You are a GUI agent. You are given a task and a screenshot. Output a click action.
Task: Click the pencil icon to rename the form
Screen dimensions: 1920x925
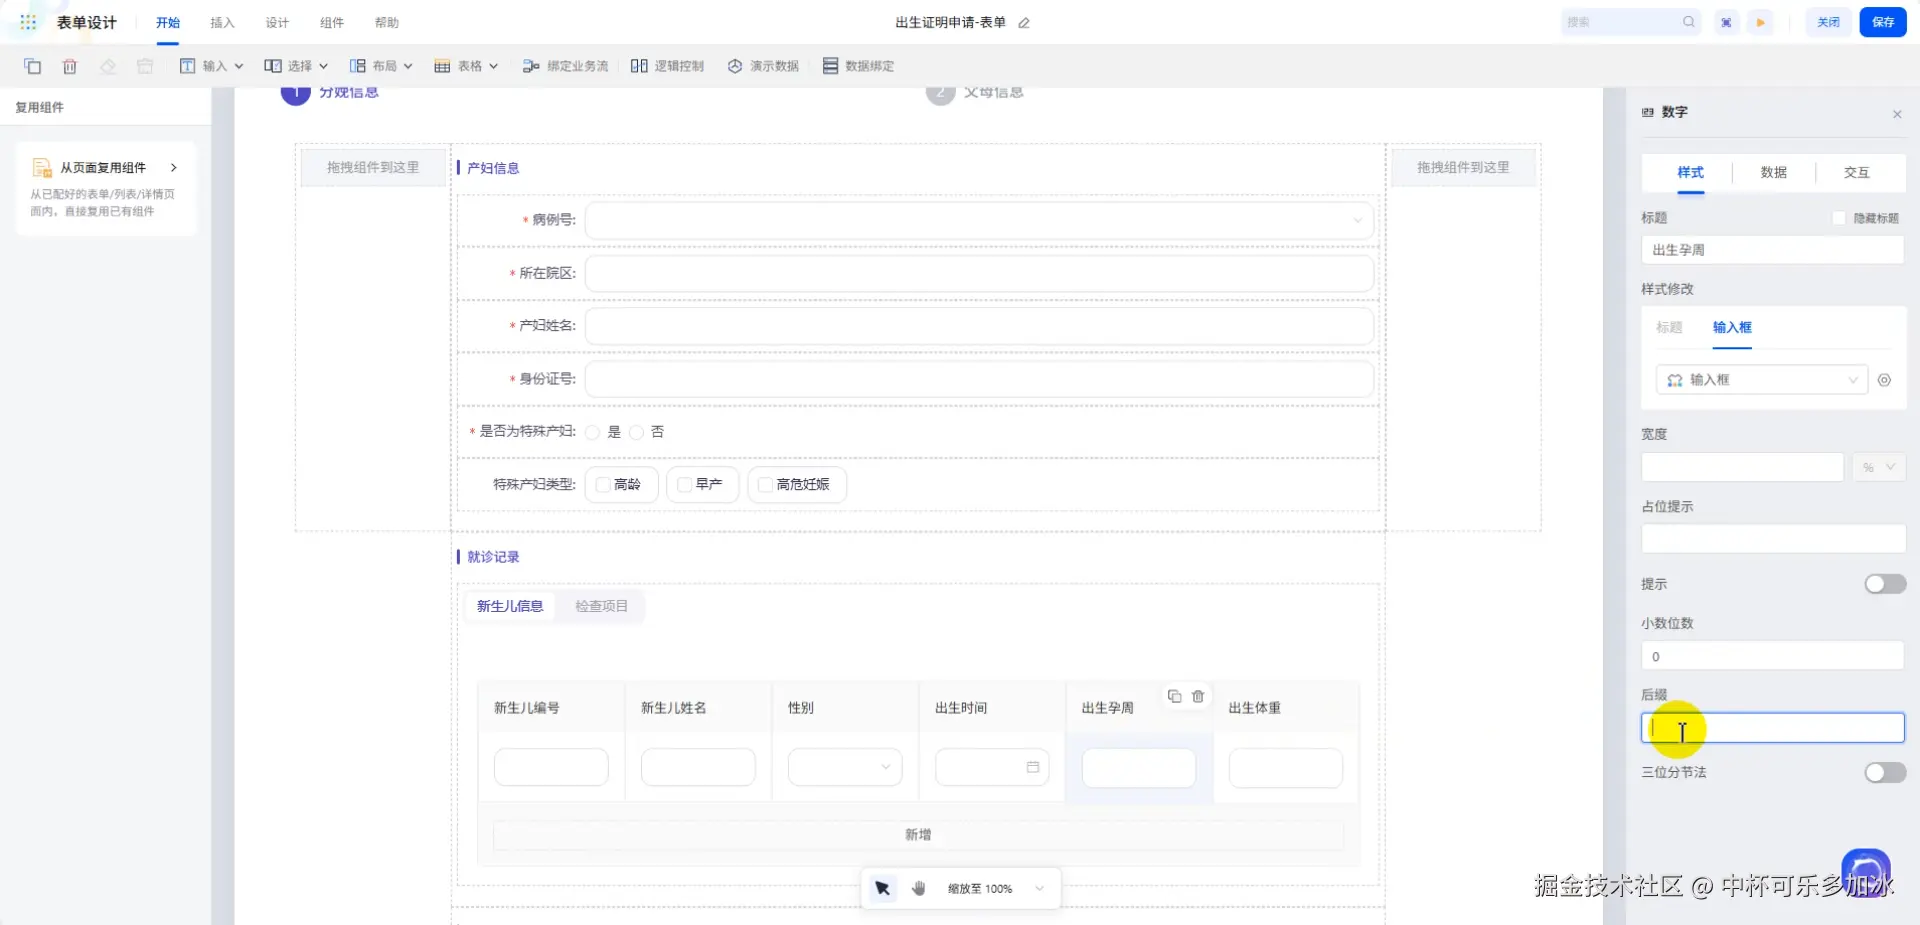1024,23
